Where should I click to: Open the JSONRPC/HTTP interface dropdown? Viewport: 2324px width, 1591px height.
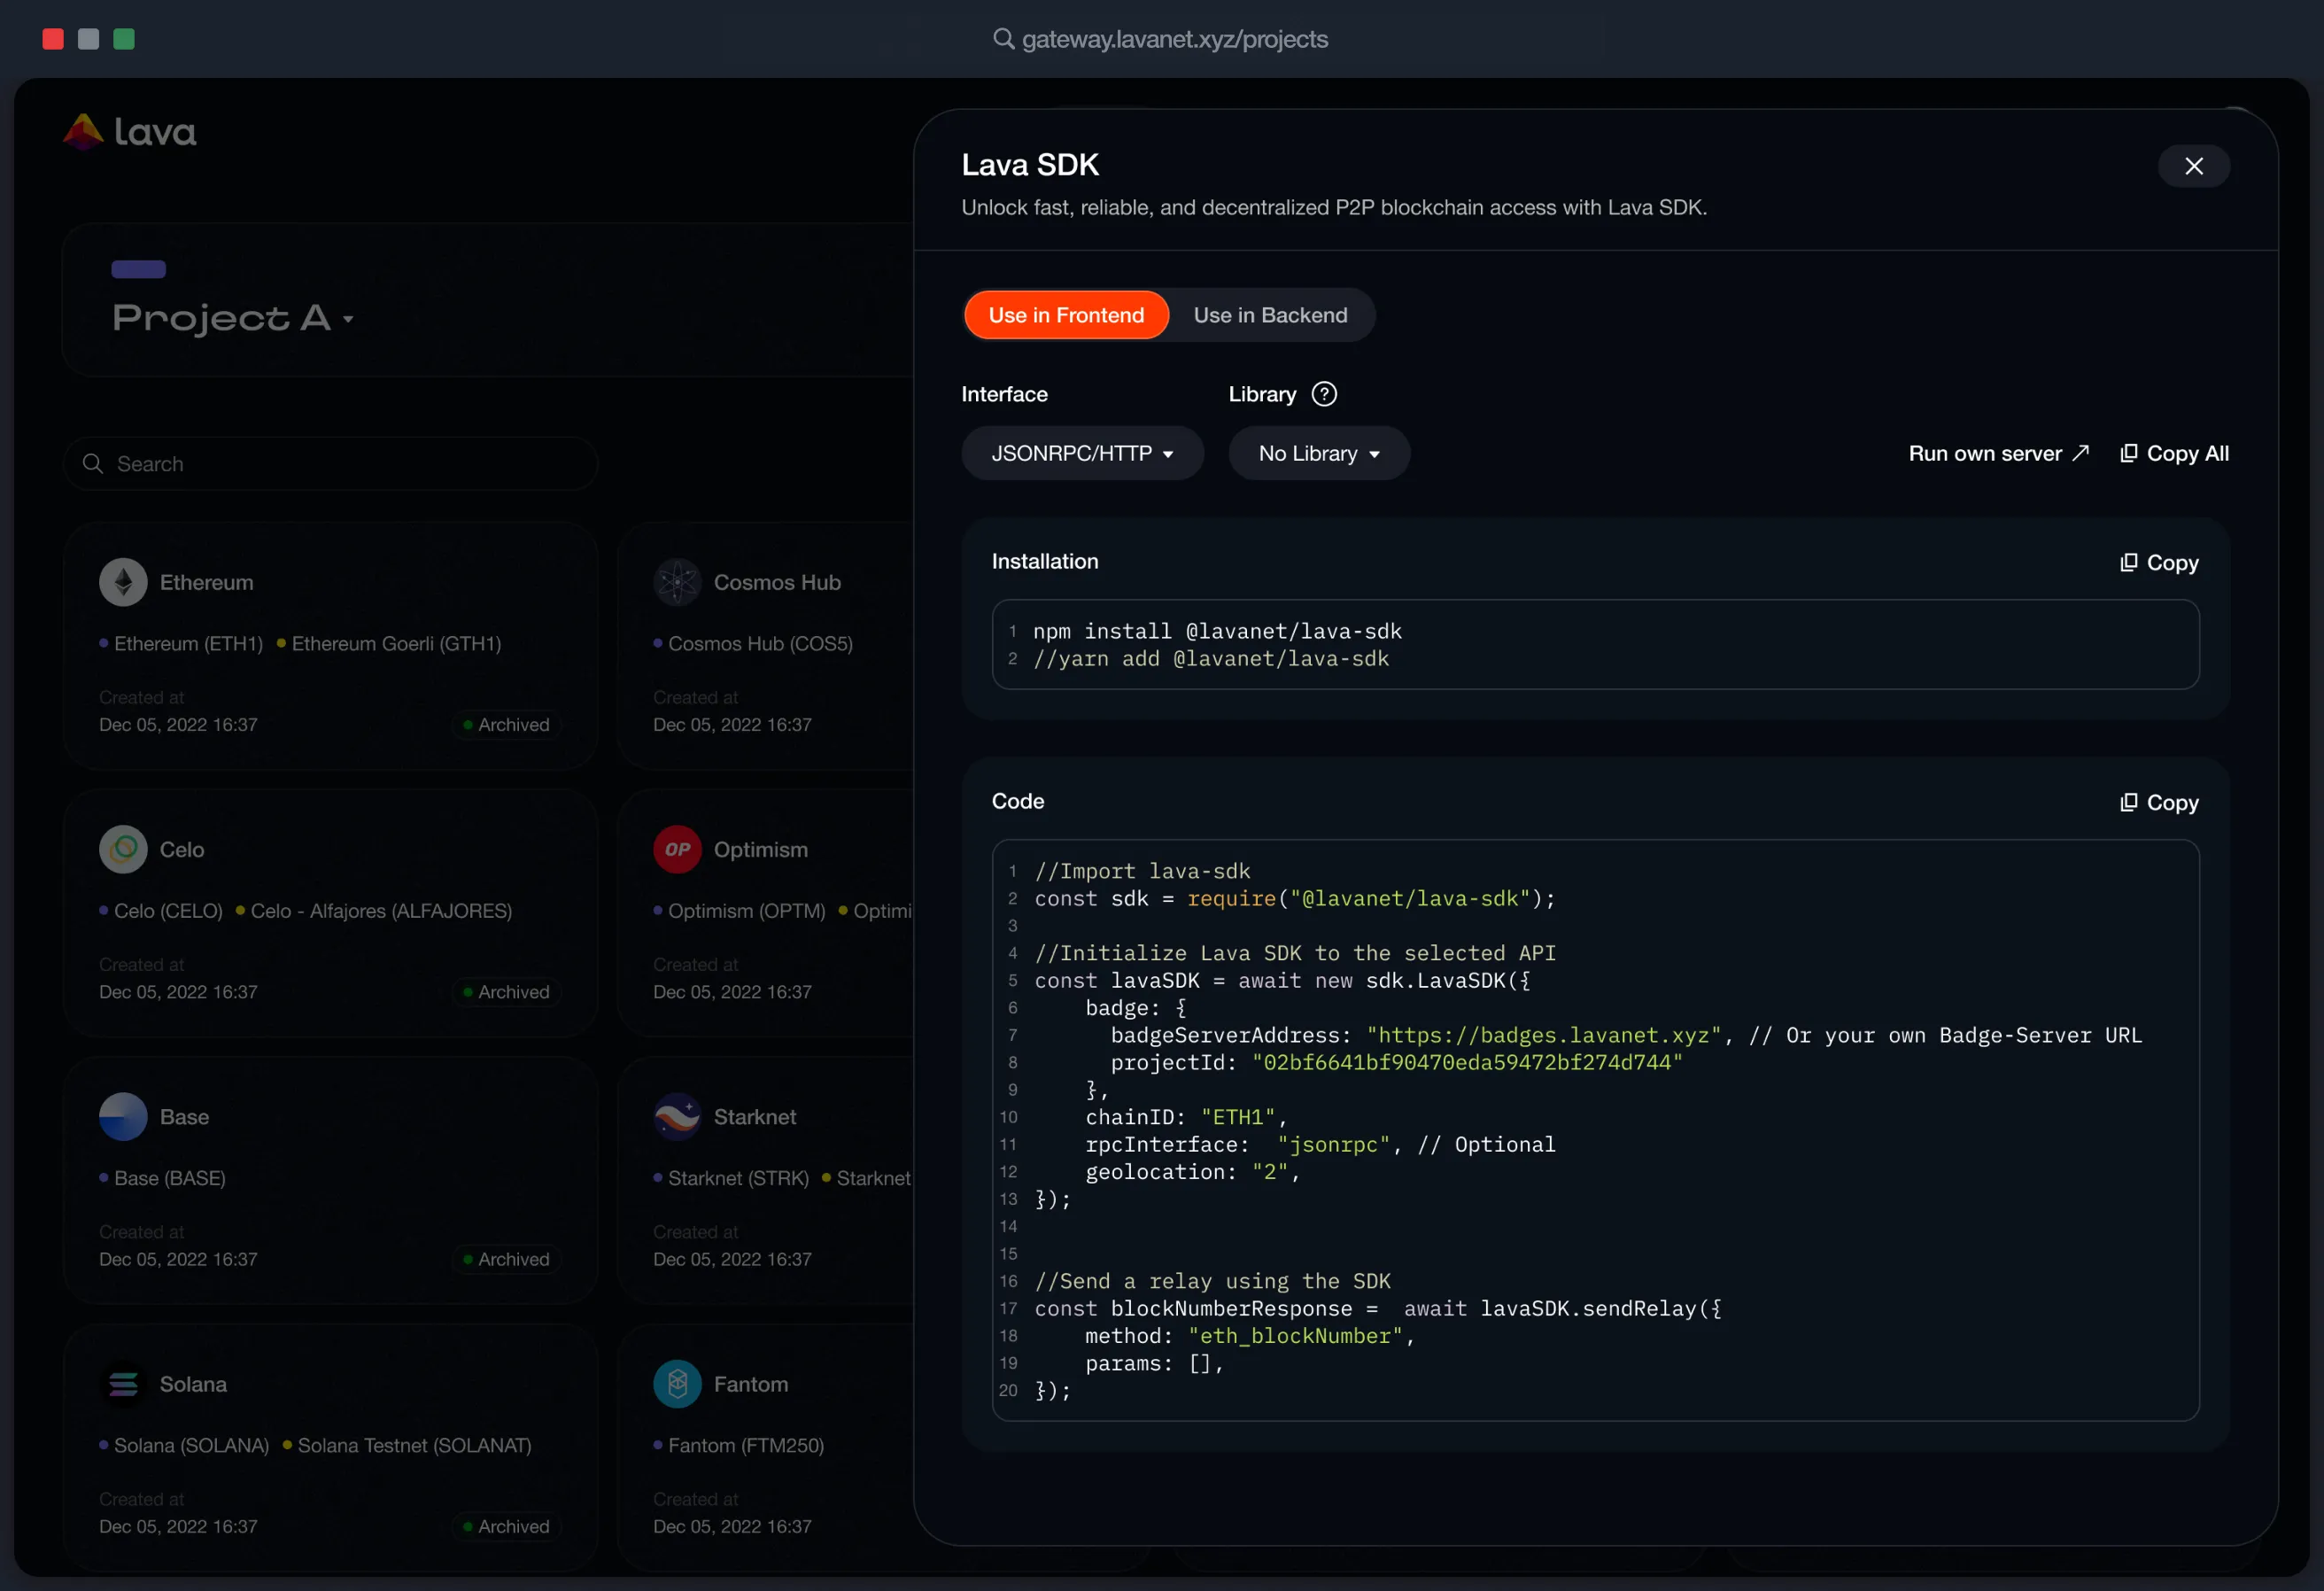1082,453
